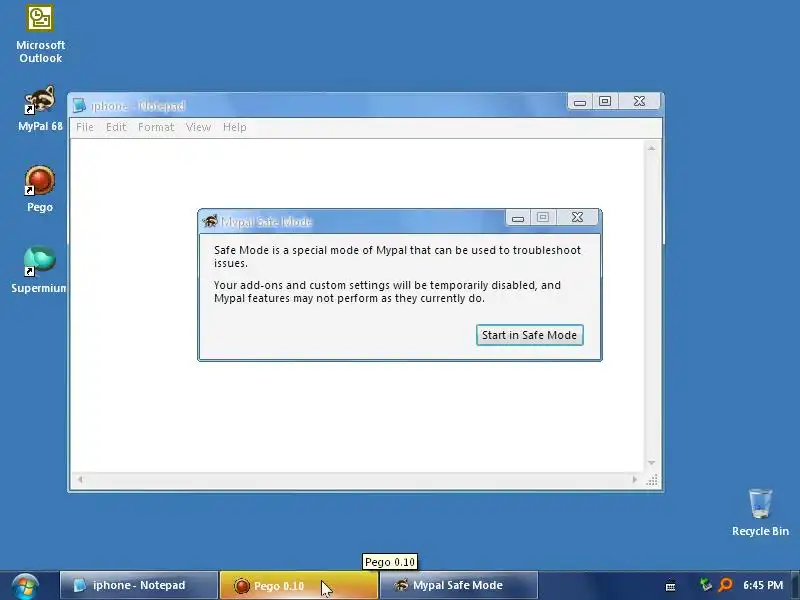The image size is (800, 600).
Task: Click the 6:45 PM taskbar clock
Action: [x=763, y=585]
